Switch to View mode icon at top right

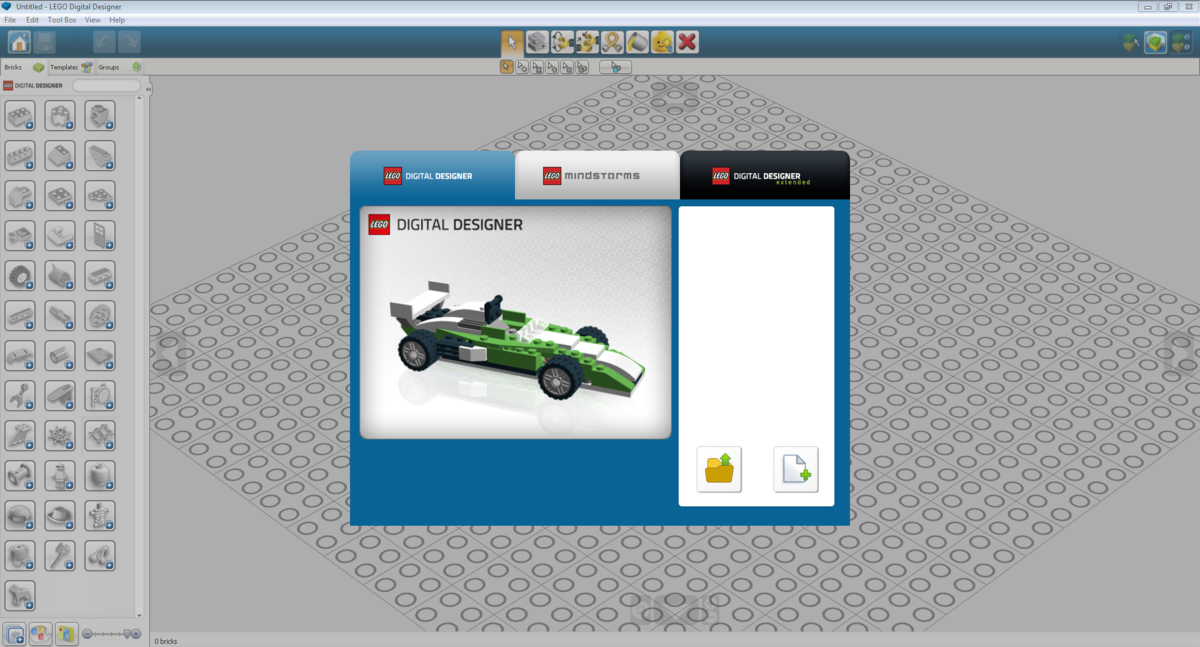click(x=1156, y=42)
